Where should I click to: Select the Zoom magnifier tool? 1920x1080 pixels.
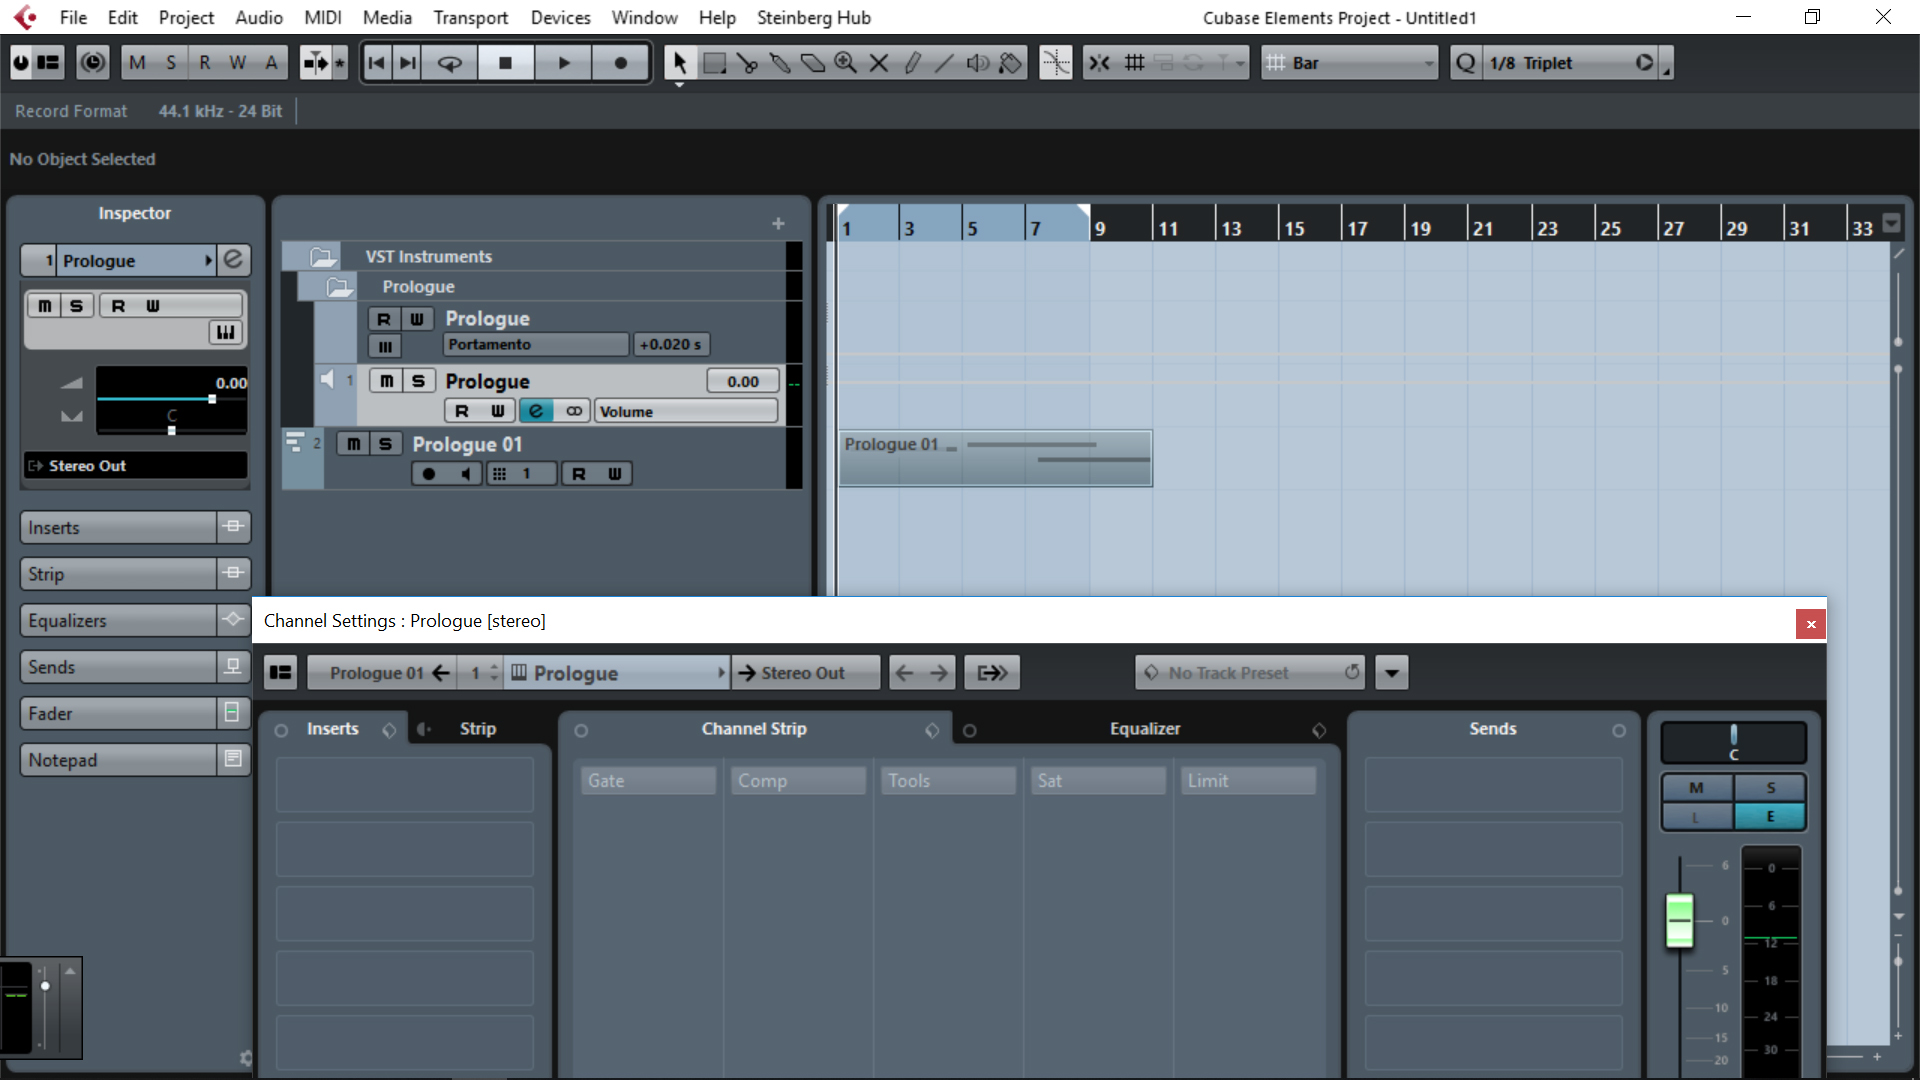tap(846, 63)
